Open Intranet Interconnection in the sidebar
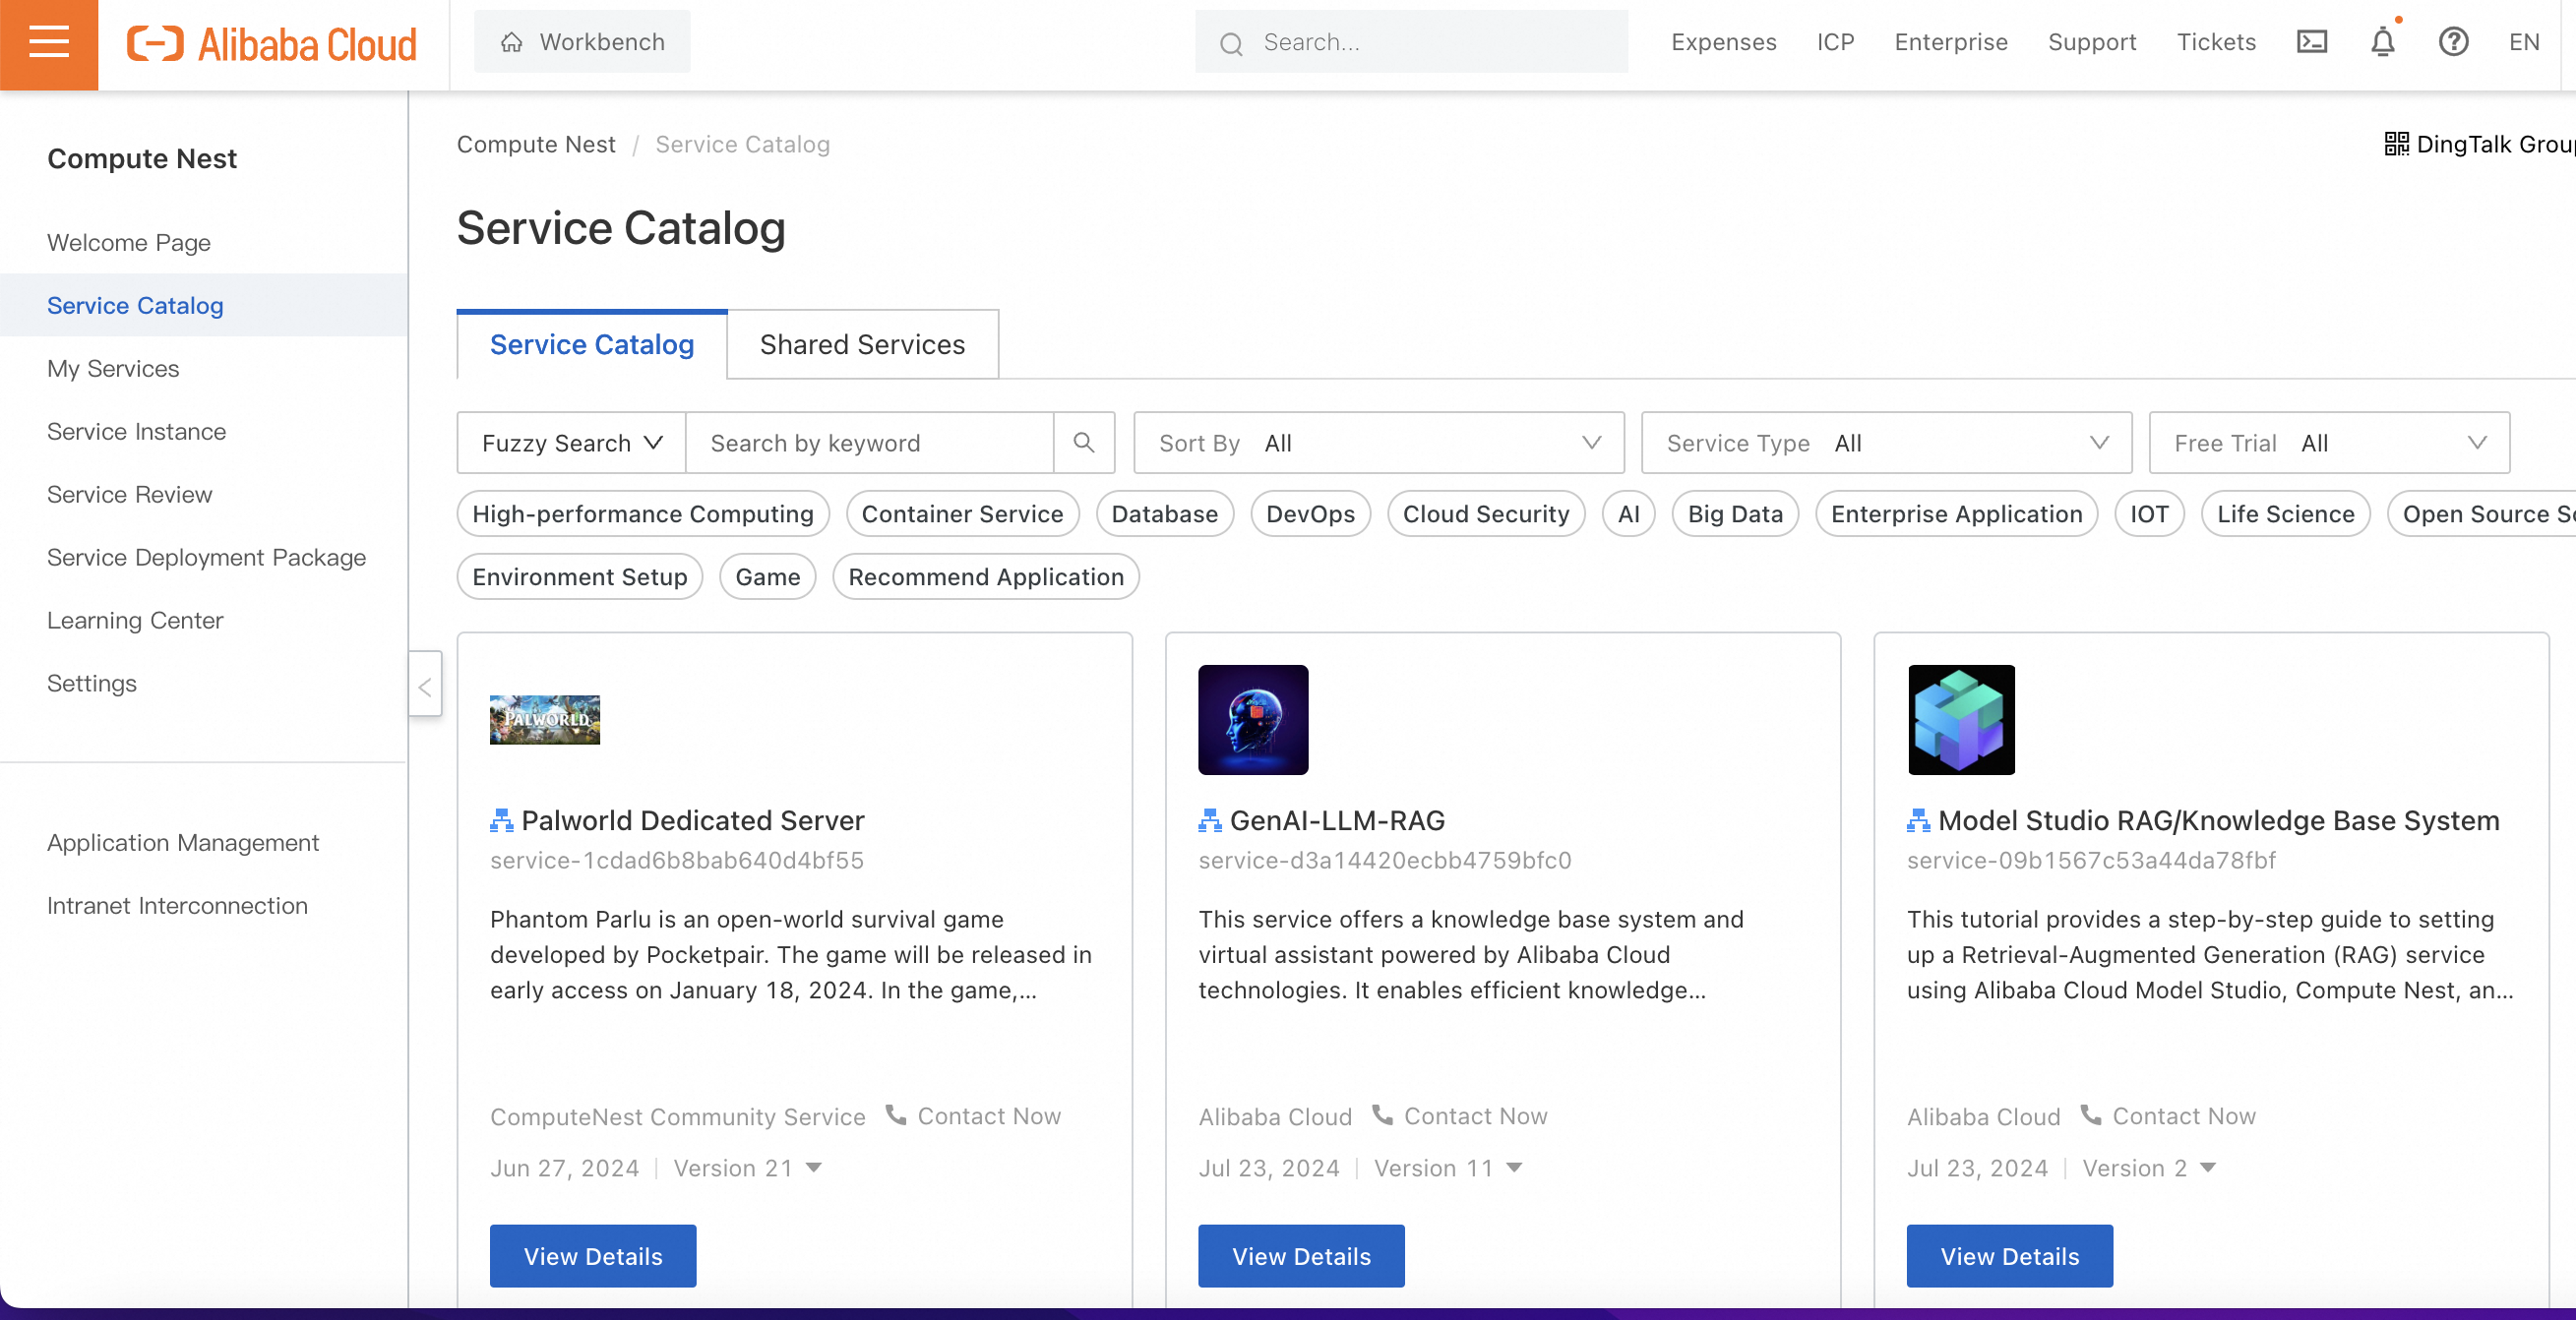2576x1320 pixels. [177, 905]
